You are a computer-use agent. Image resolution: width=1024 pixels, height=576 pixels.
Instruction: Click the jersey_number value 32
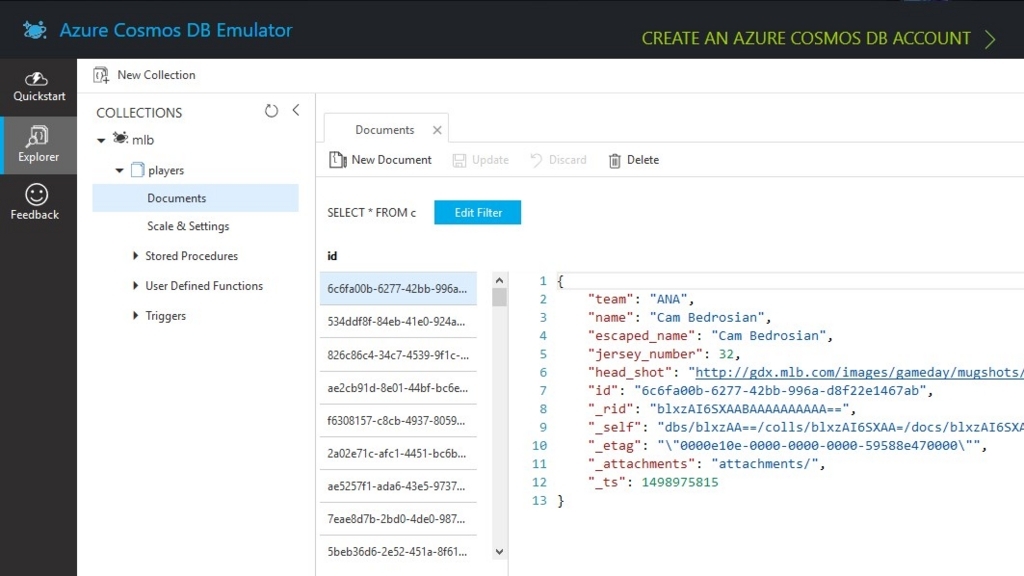tap(726, 354)
